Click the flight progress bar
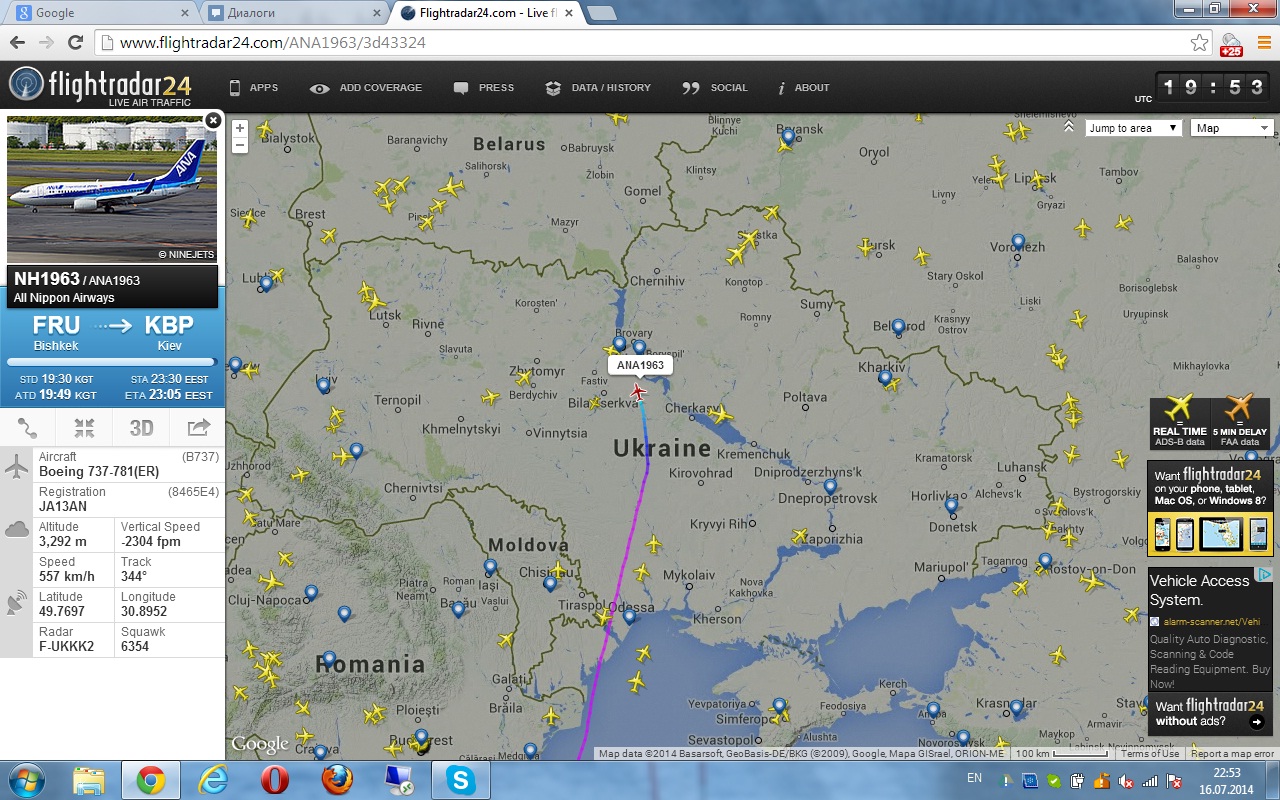Viewport: 1280px width, 800px height. (x=111, y=362)
